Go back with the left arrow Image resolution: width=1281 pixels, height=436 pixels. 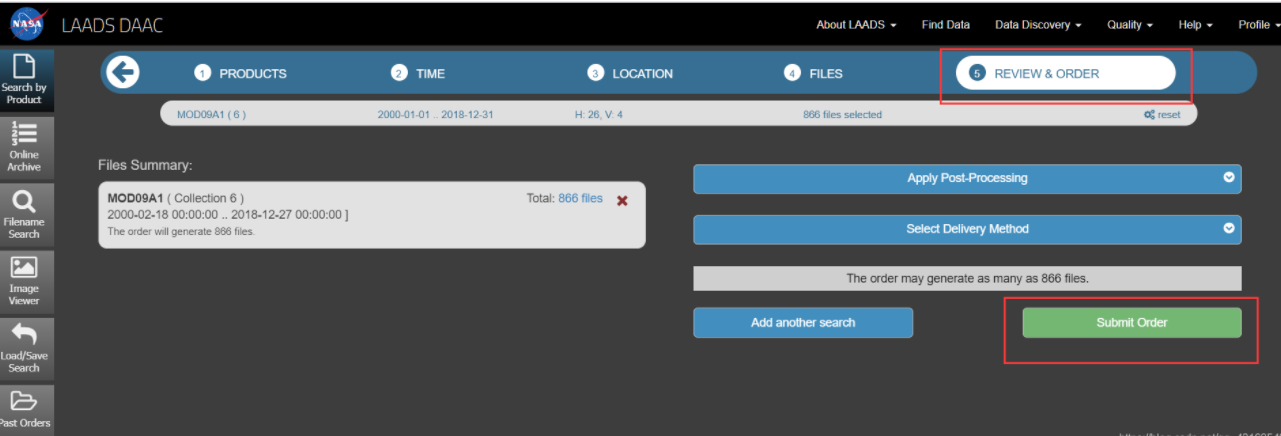(x=123, y=73)
